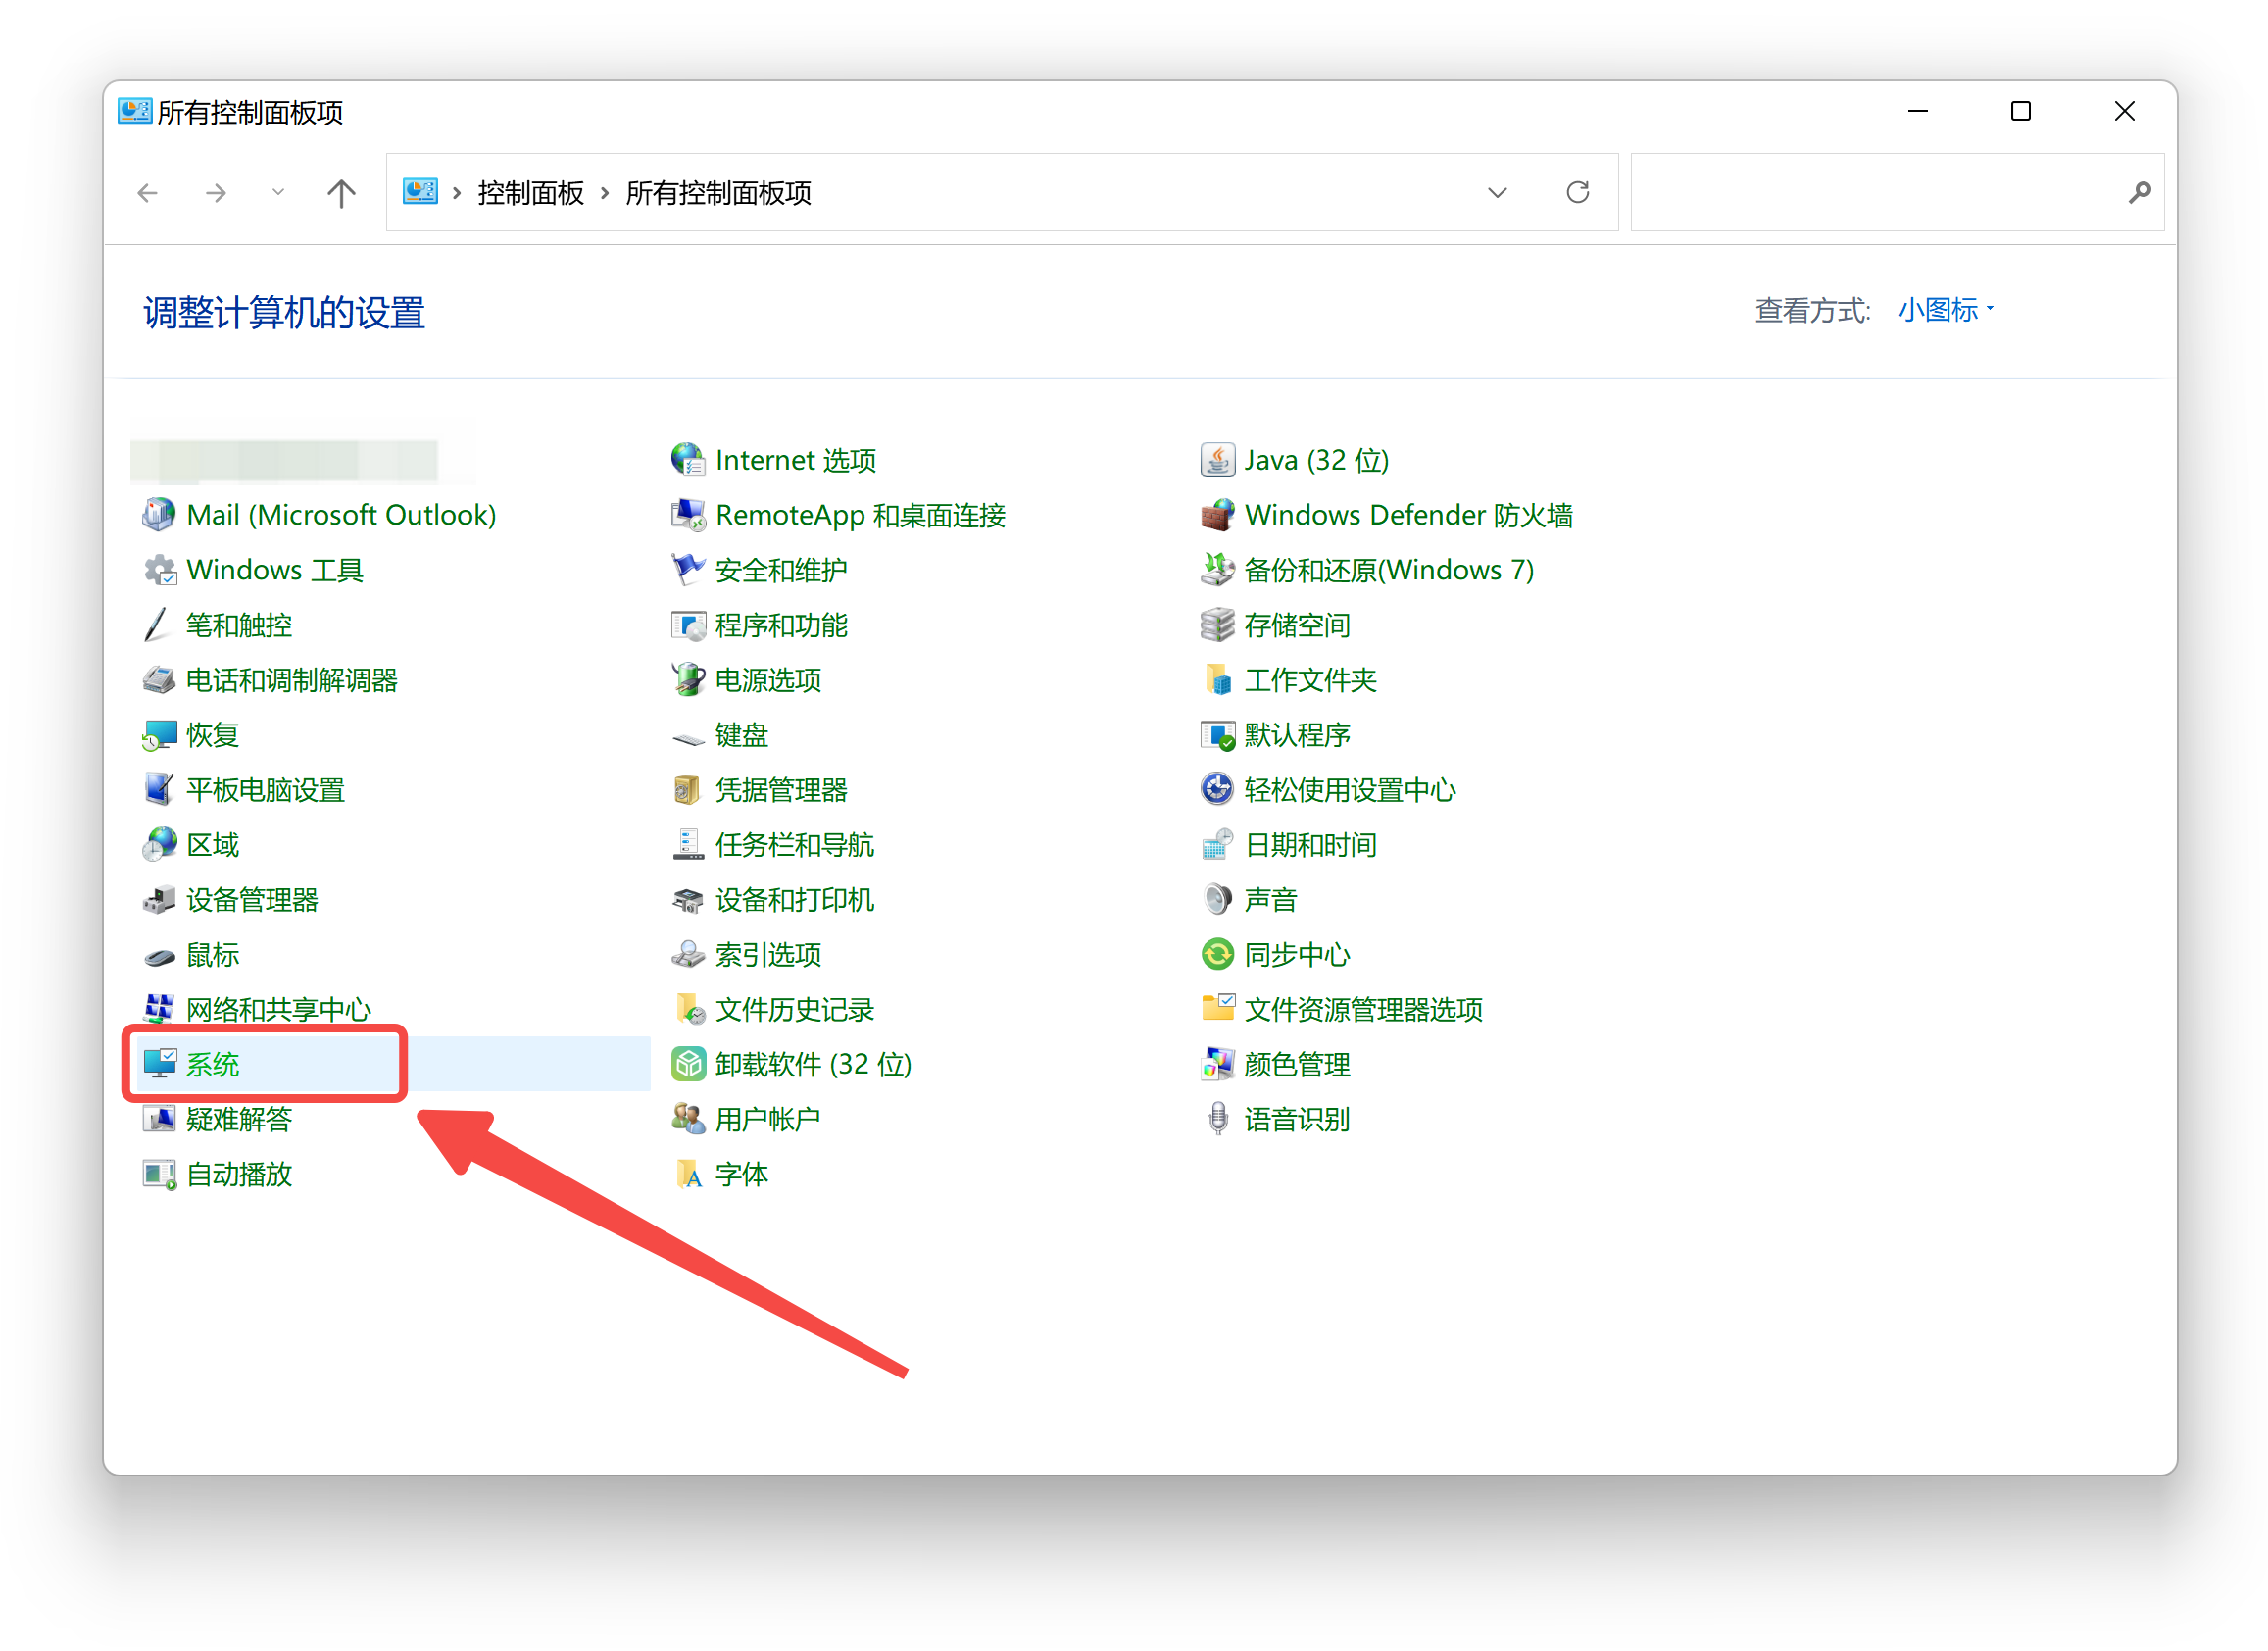This screenshot has height=1651, width=2268.
Task: Open the 用户帐户 link
Action: click(767, 1119)
